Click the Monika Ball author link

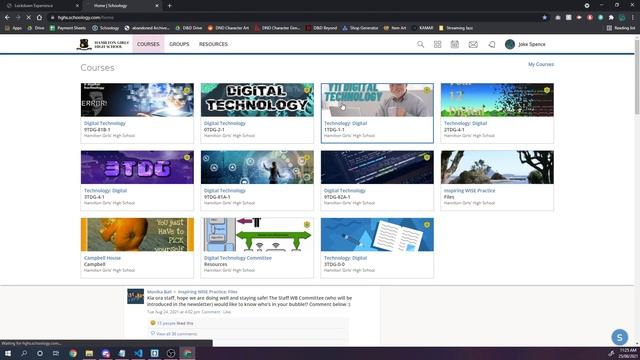[159, 292]
